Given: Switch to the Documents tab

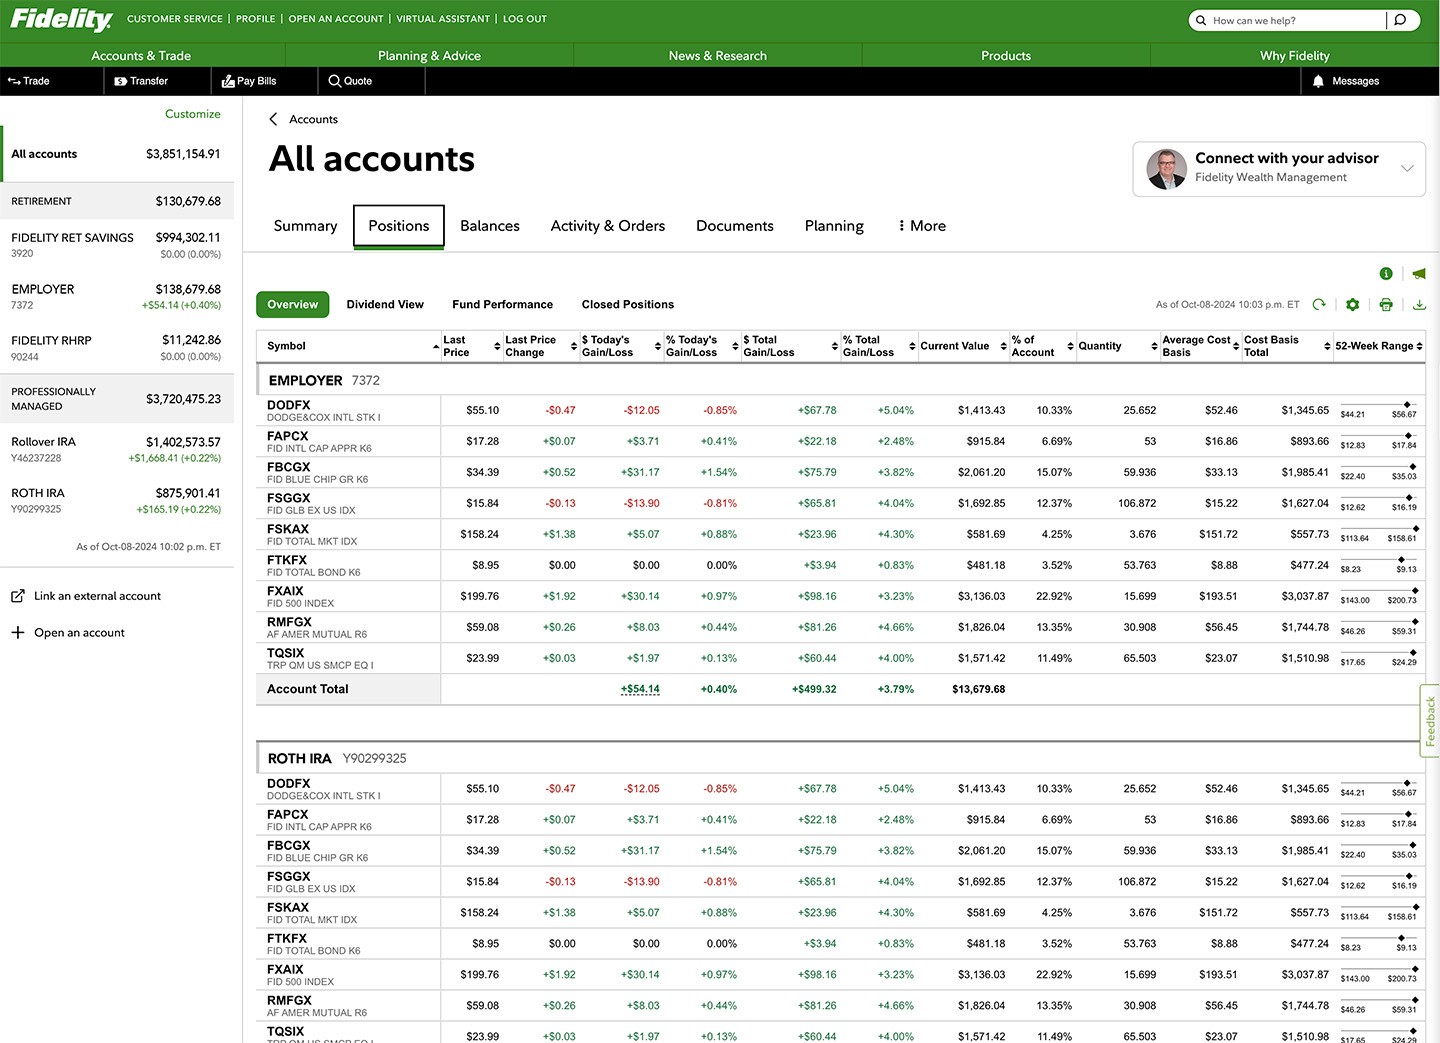Looking at the screenshot, I should [735, 226].
